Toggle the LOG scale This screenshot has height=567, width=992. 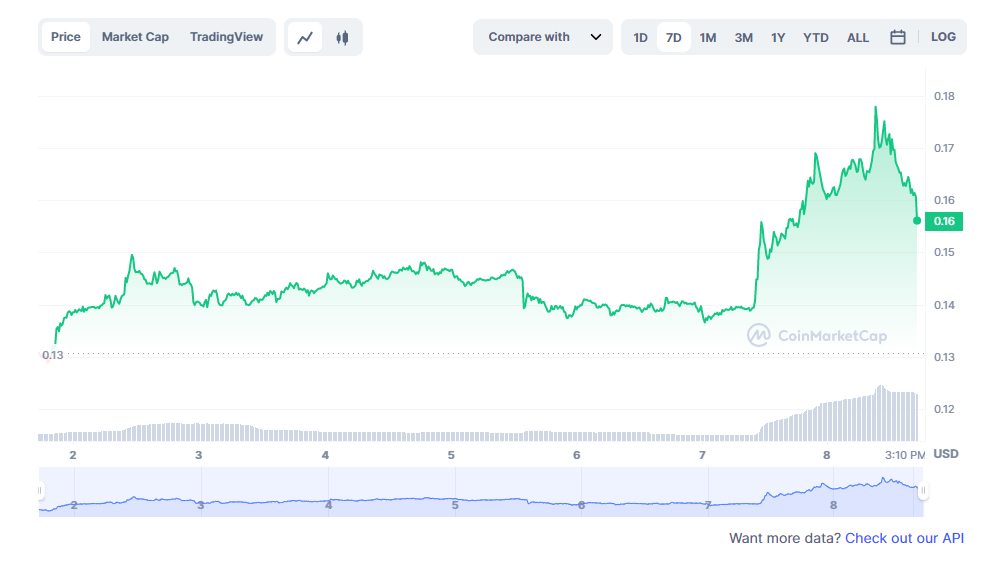click(943, 37)
